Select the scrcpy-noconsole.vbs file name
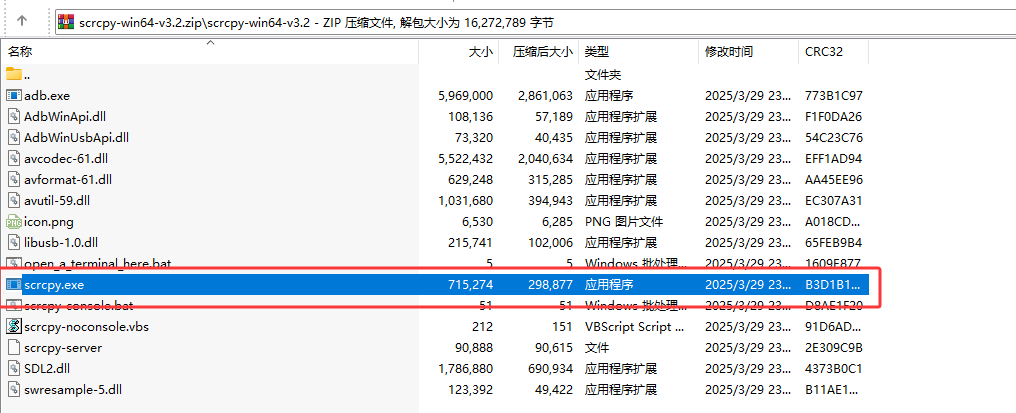Viewport: 1016px width, 413px height. pyautogui.click(x=86, y=326)
